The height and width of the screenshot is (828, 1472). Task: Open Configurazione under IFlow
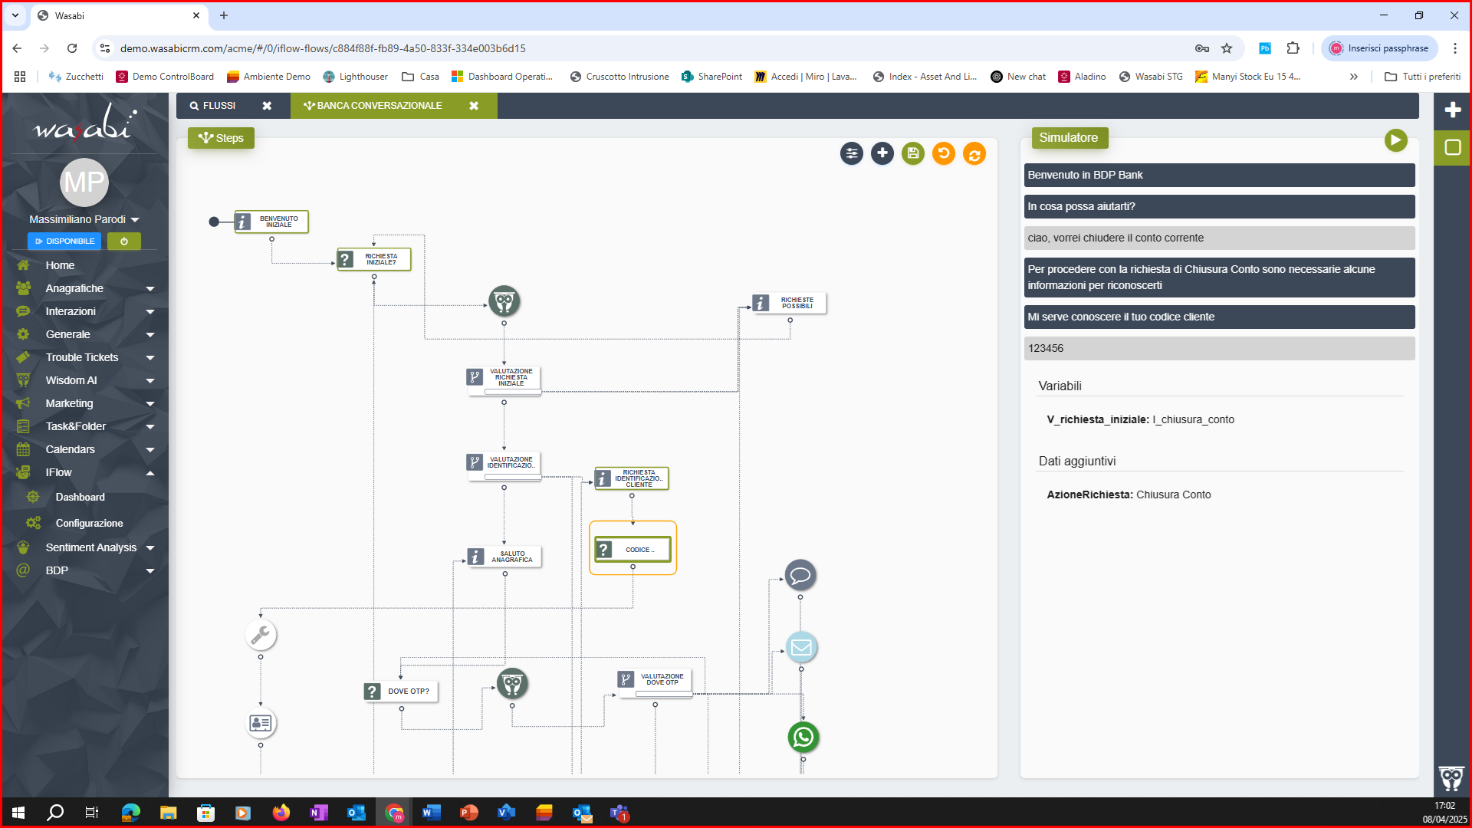point(89,523)
